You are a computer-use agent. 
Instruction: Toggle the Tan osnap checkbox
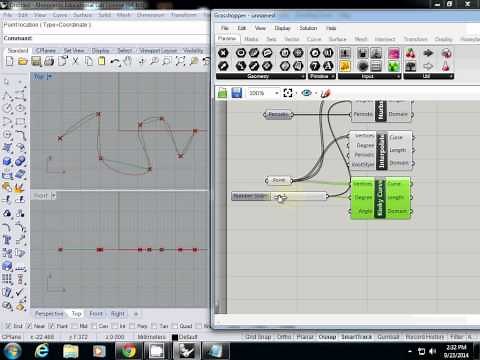[154, 325]
